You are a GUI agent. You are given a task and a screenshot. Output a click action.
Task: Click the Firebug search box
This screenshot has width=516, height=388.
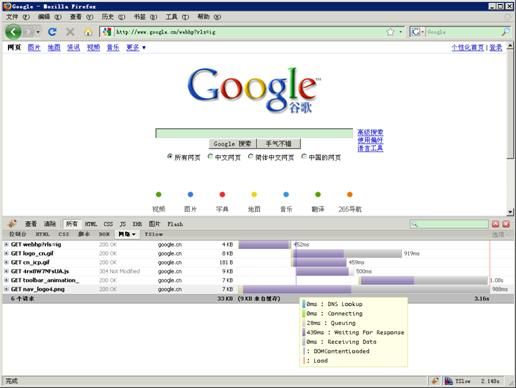click(x=449, y=224)
